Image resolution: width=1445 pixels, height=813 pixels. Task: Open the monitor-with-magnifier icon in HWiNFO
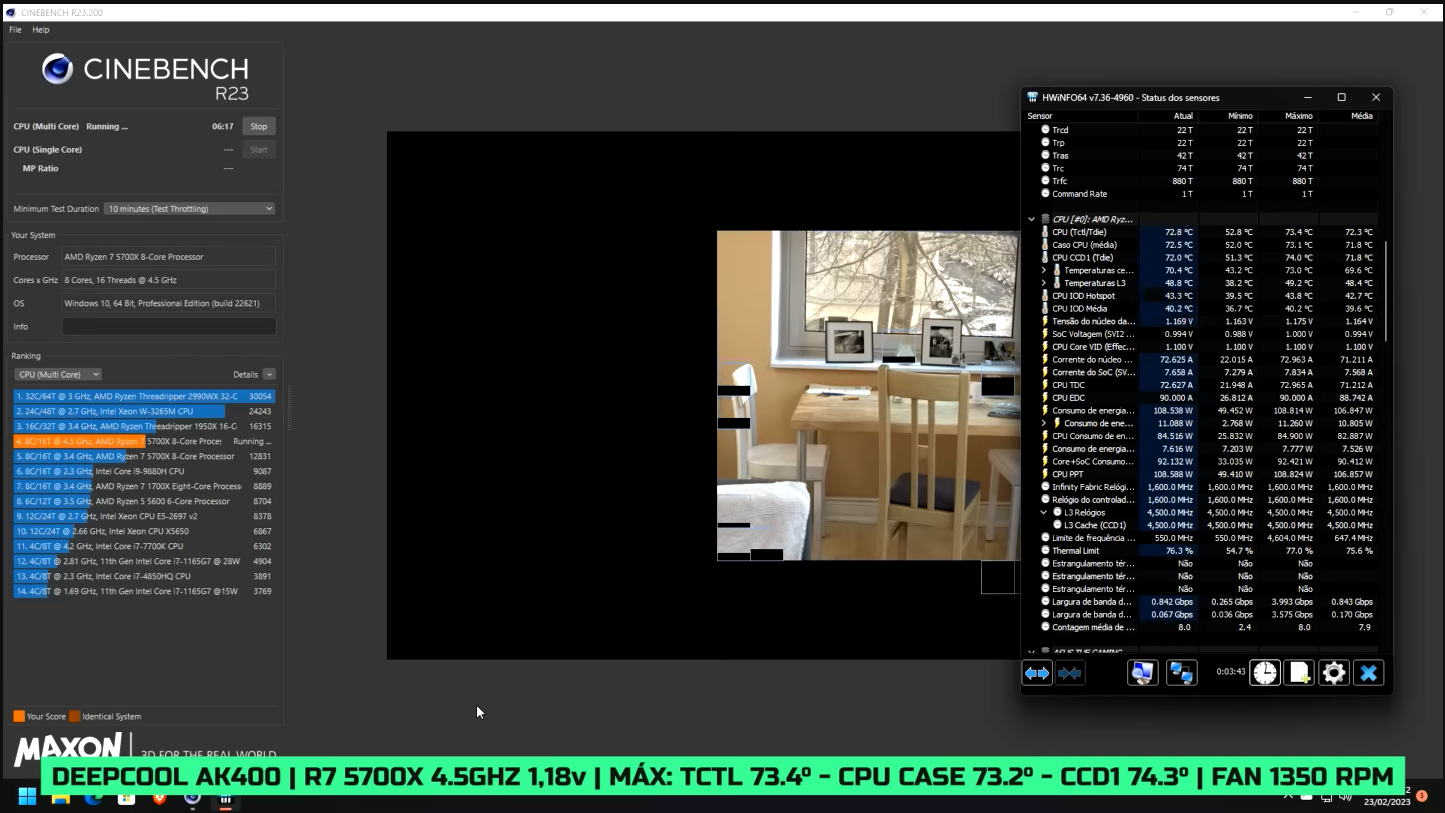pyautogui.click(x=1142, y=673)
